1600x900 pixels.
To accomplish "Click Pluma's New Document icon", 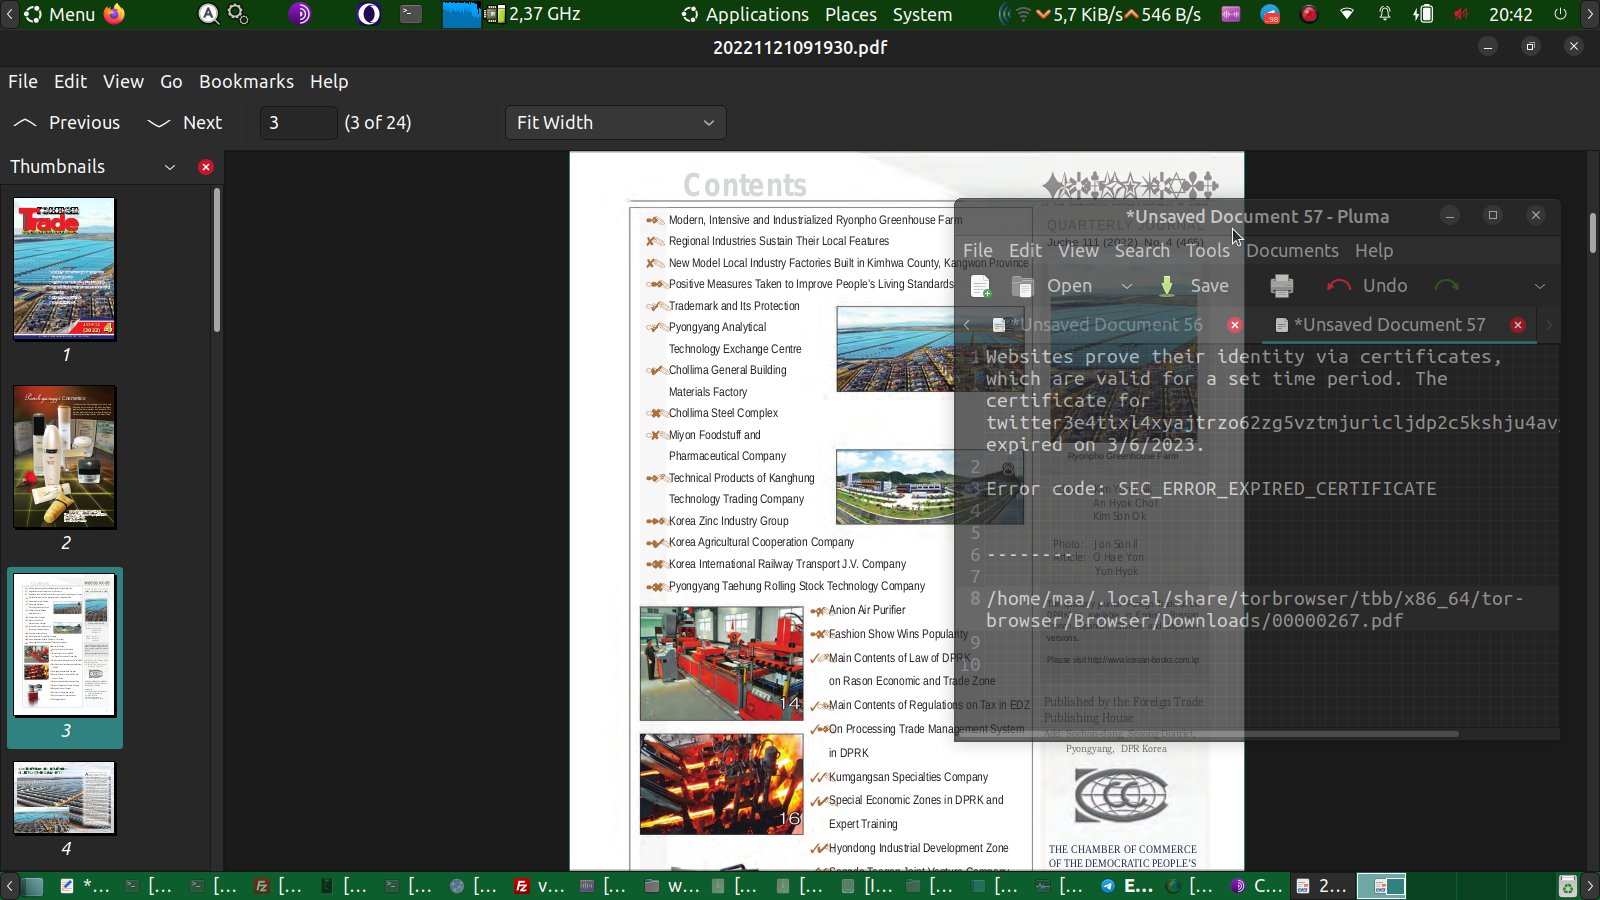I will point(980,286).
